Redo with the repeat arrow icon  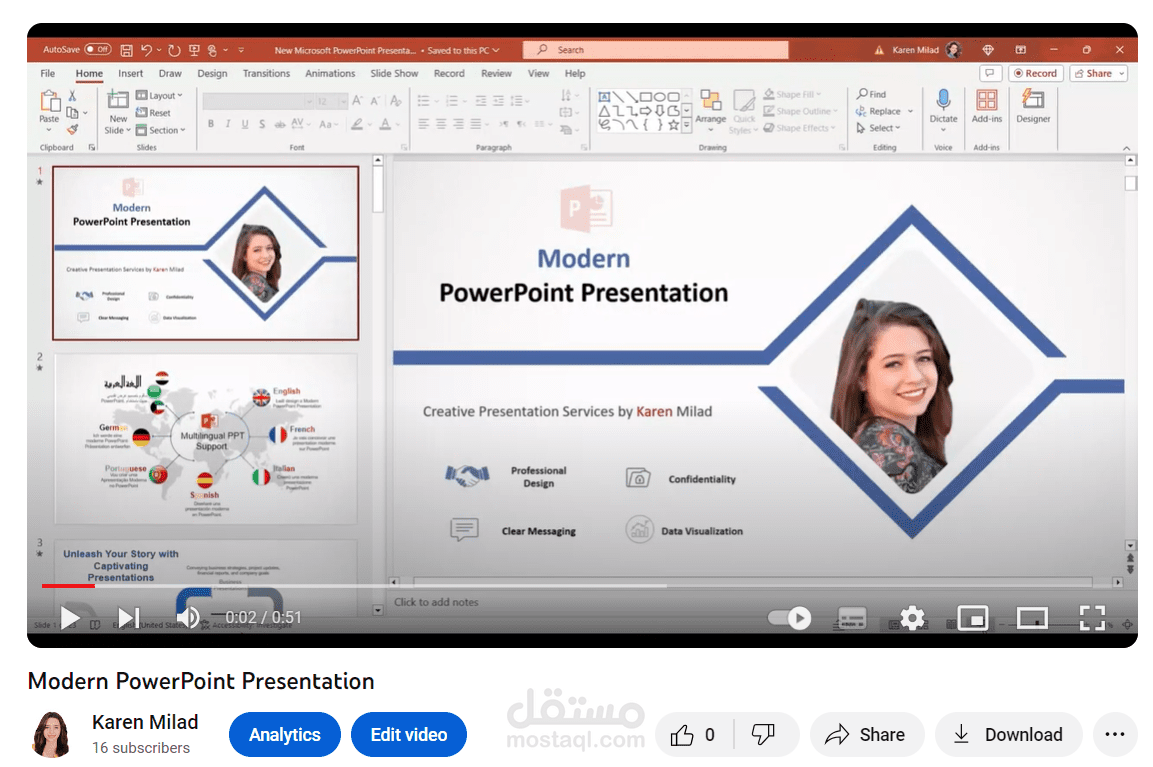174,50
